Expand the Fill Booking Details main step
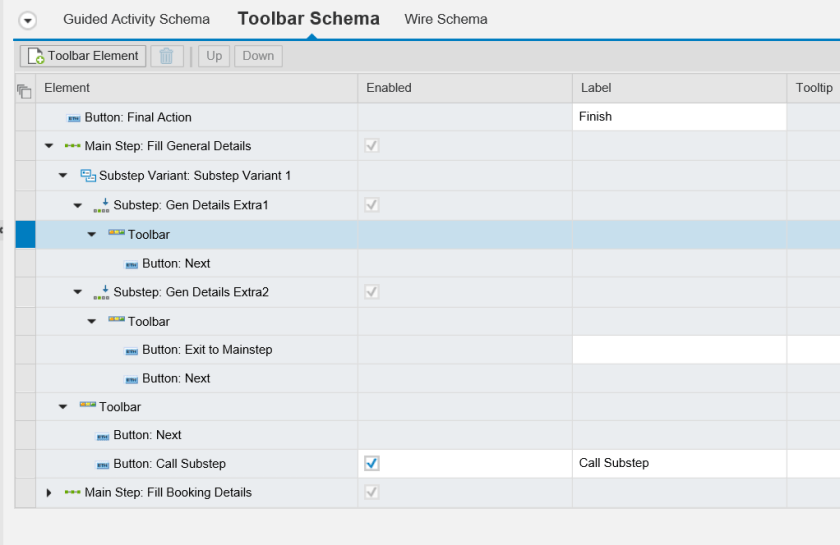 click(49, 493)
